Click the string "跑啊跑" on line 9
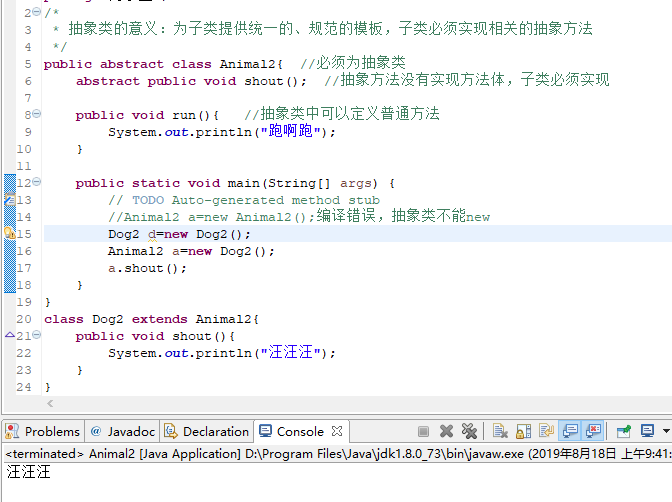Image resolution: width=672 pixels, height=502 pixels. point(291,131)
